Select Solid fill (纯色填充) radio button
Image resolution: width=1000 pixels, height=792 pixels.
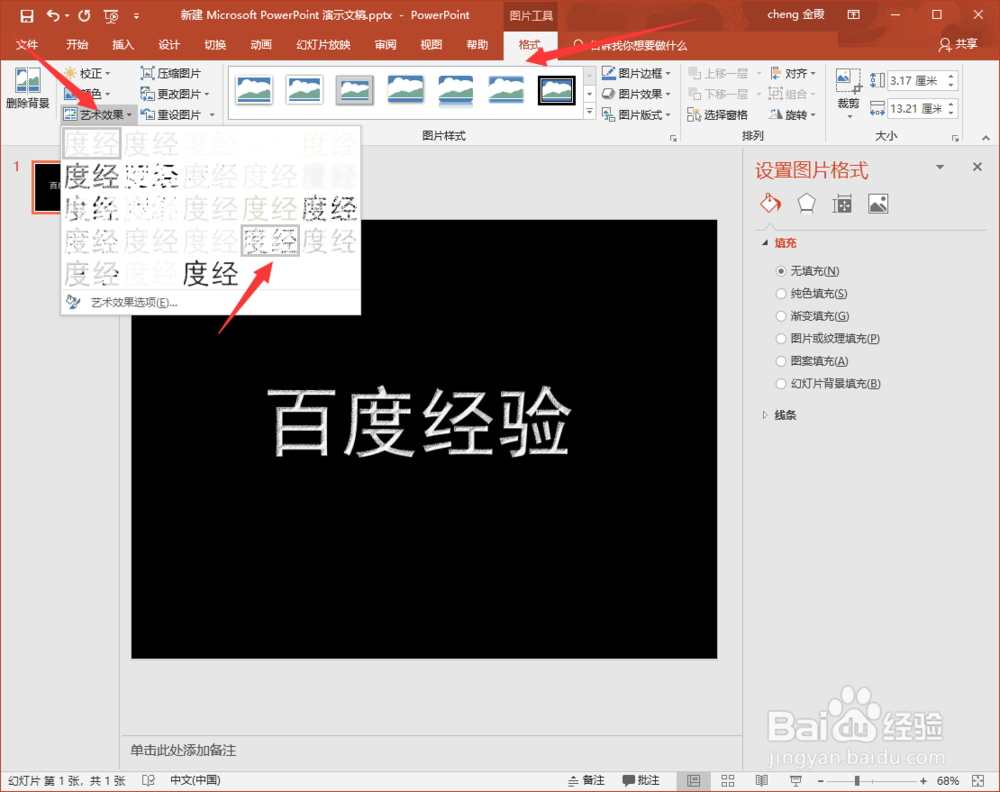(x=781, y=293)
